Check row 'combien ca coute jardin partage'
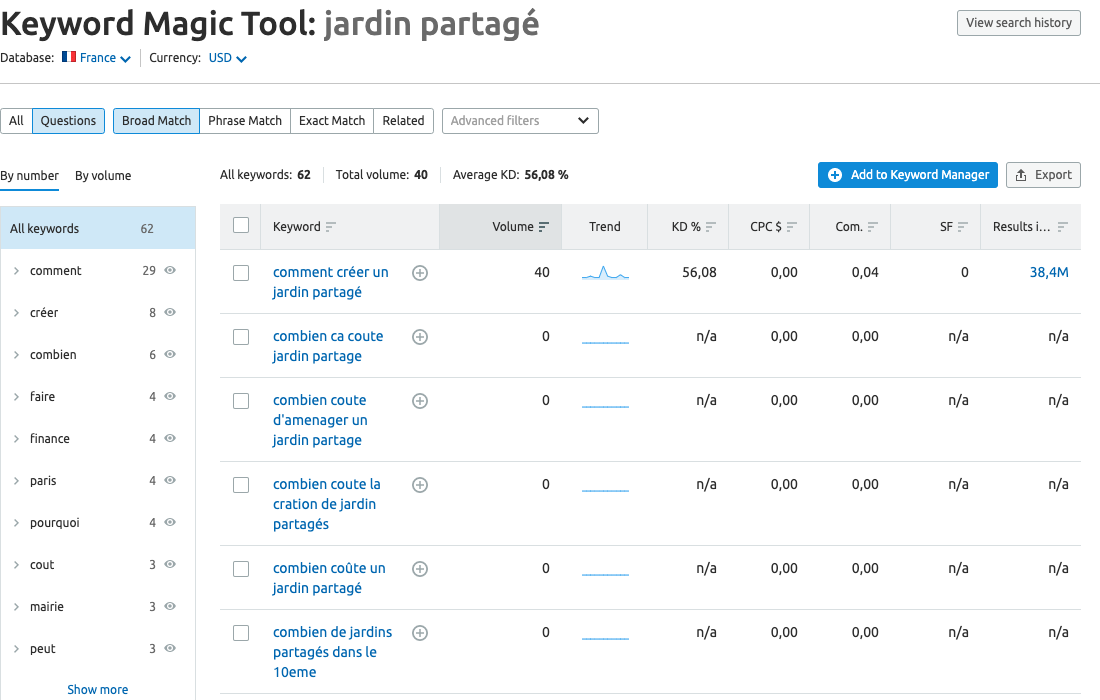 point(241,337)
